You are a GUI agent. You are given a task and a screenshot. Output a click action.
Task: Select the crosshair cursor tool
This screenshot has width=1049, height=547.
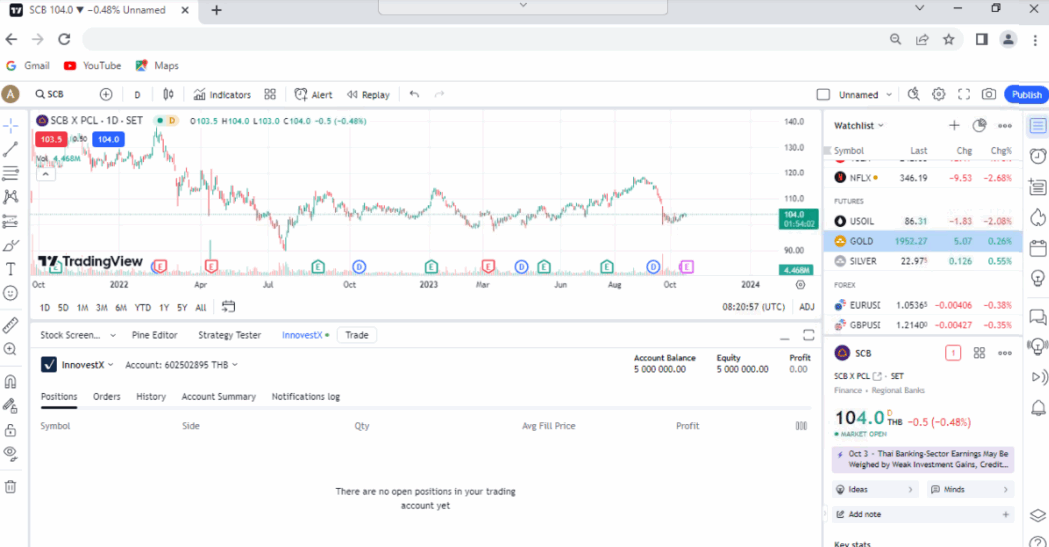pyautogui.click(x=10, y=126)
